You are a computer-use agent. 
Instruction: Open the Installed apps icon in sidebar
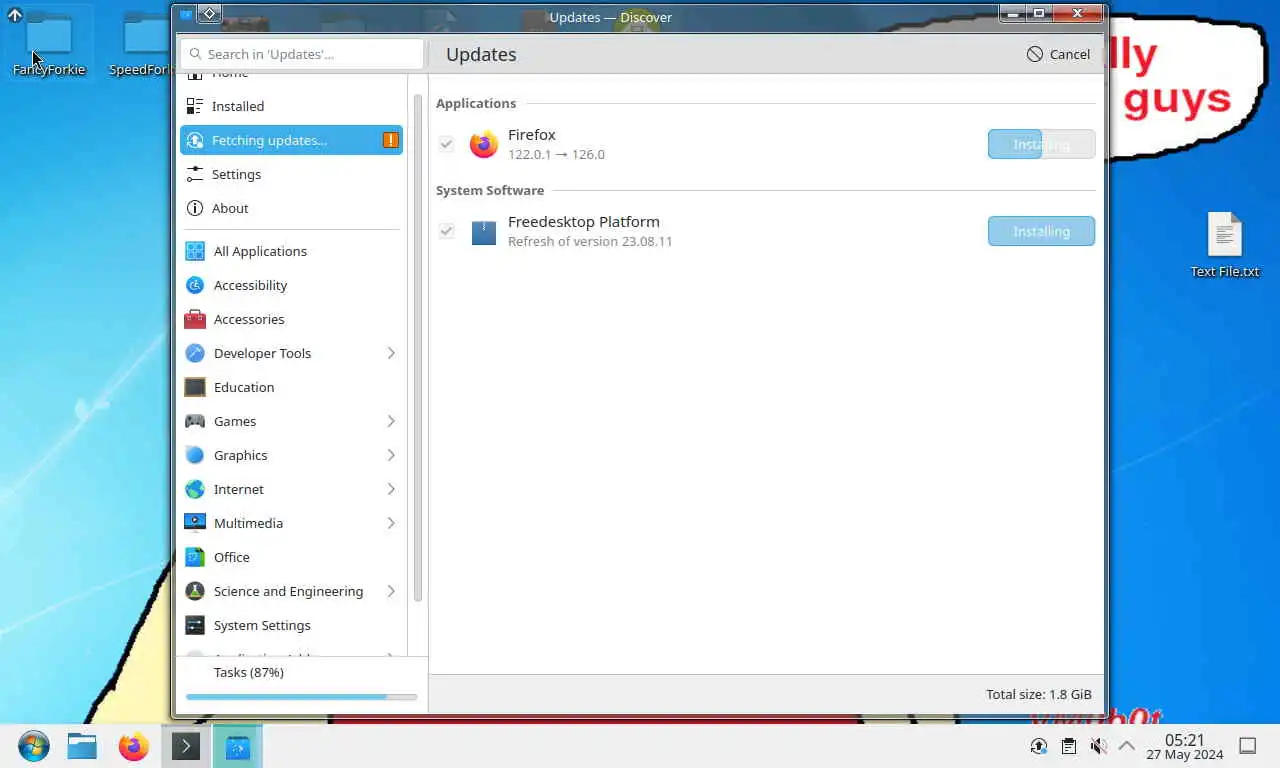[x=195, y=106]
